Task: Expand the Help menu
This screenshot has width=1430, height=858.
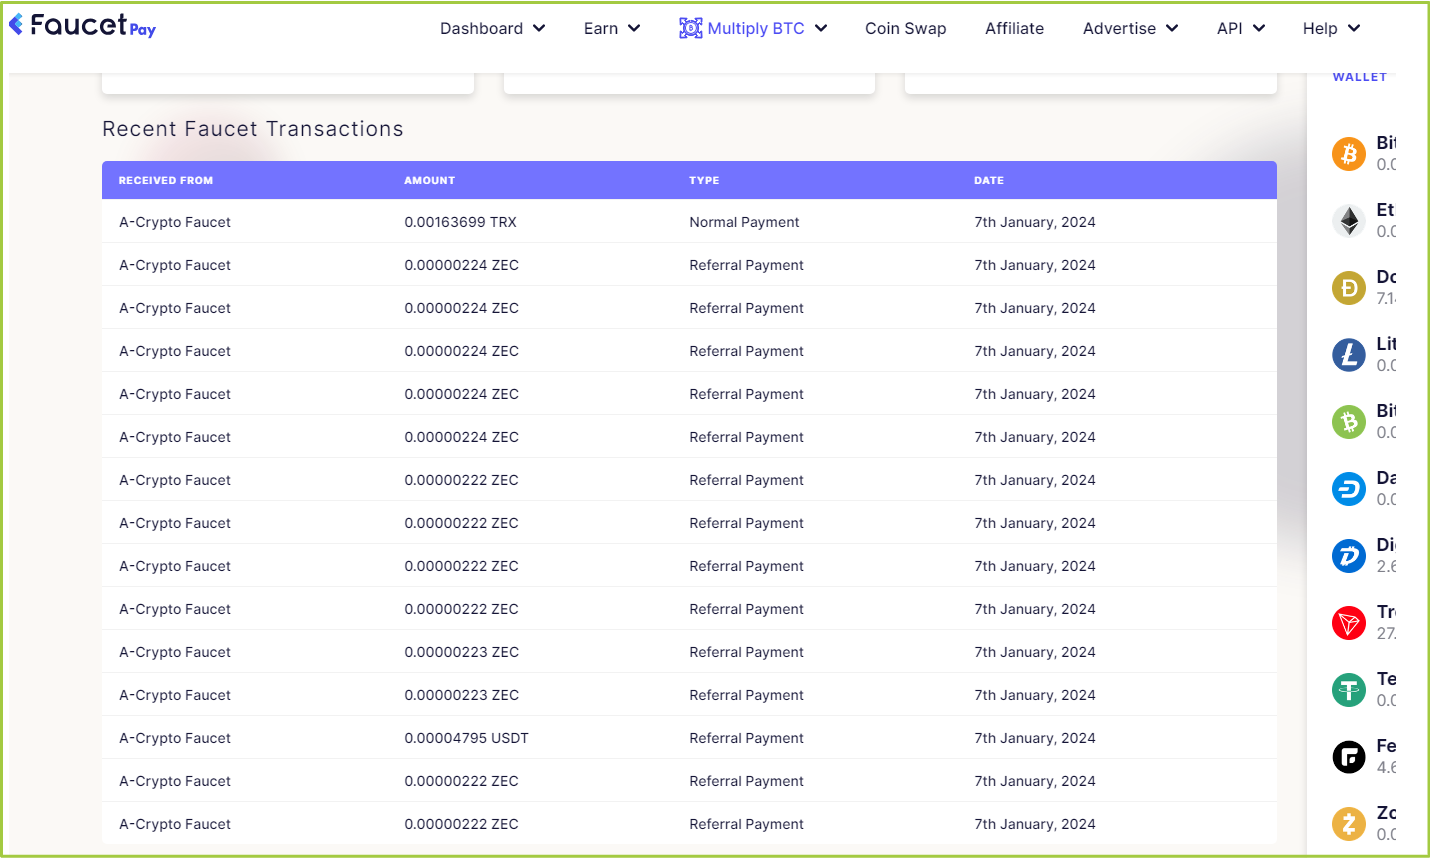Action: click(x=1331, y=29)
